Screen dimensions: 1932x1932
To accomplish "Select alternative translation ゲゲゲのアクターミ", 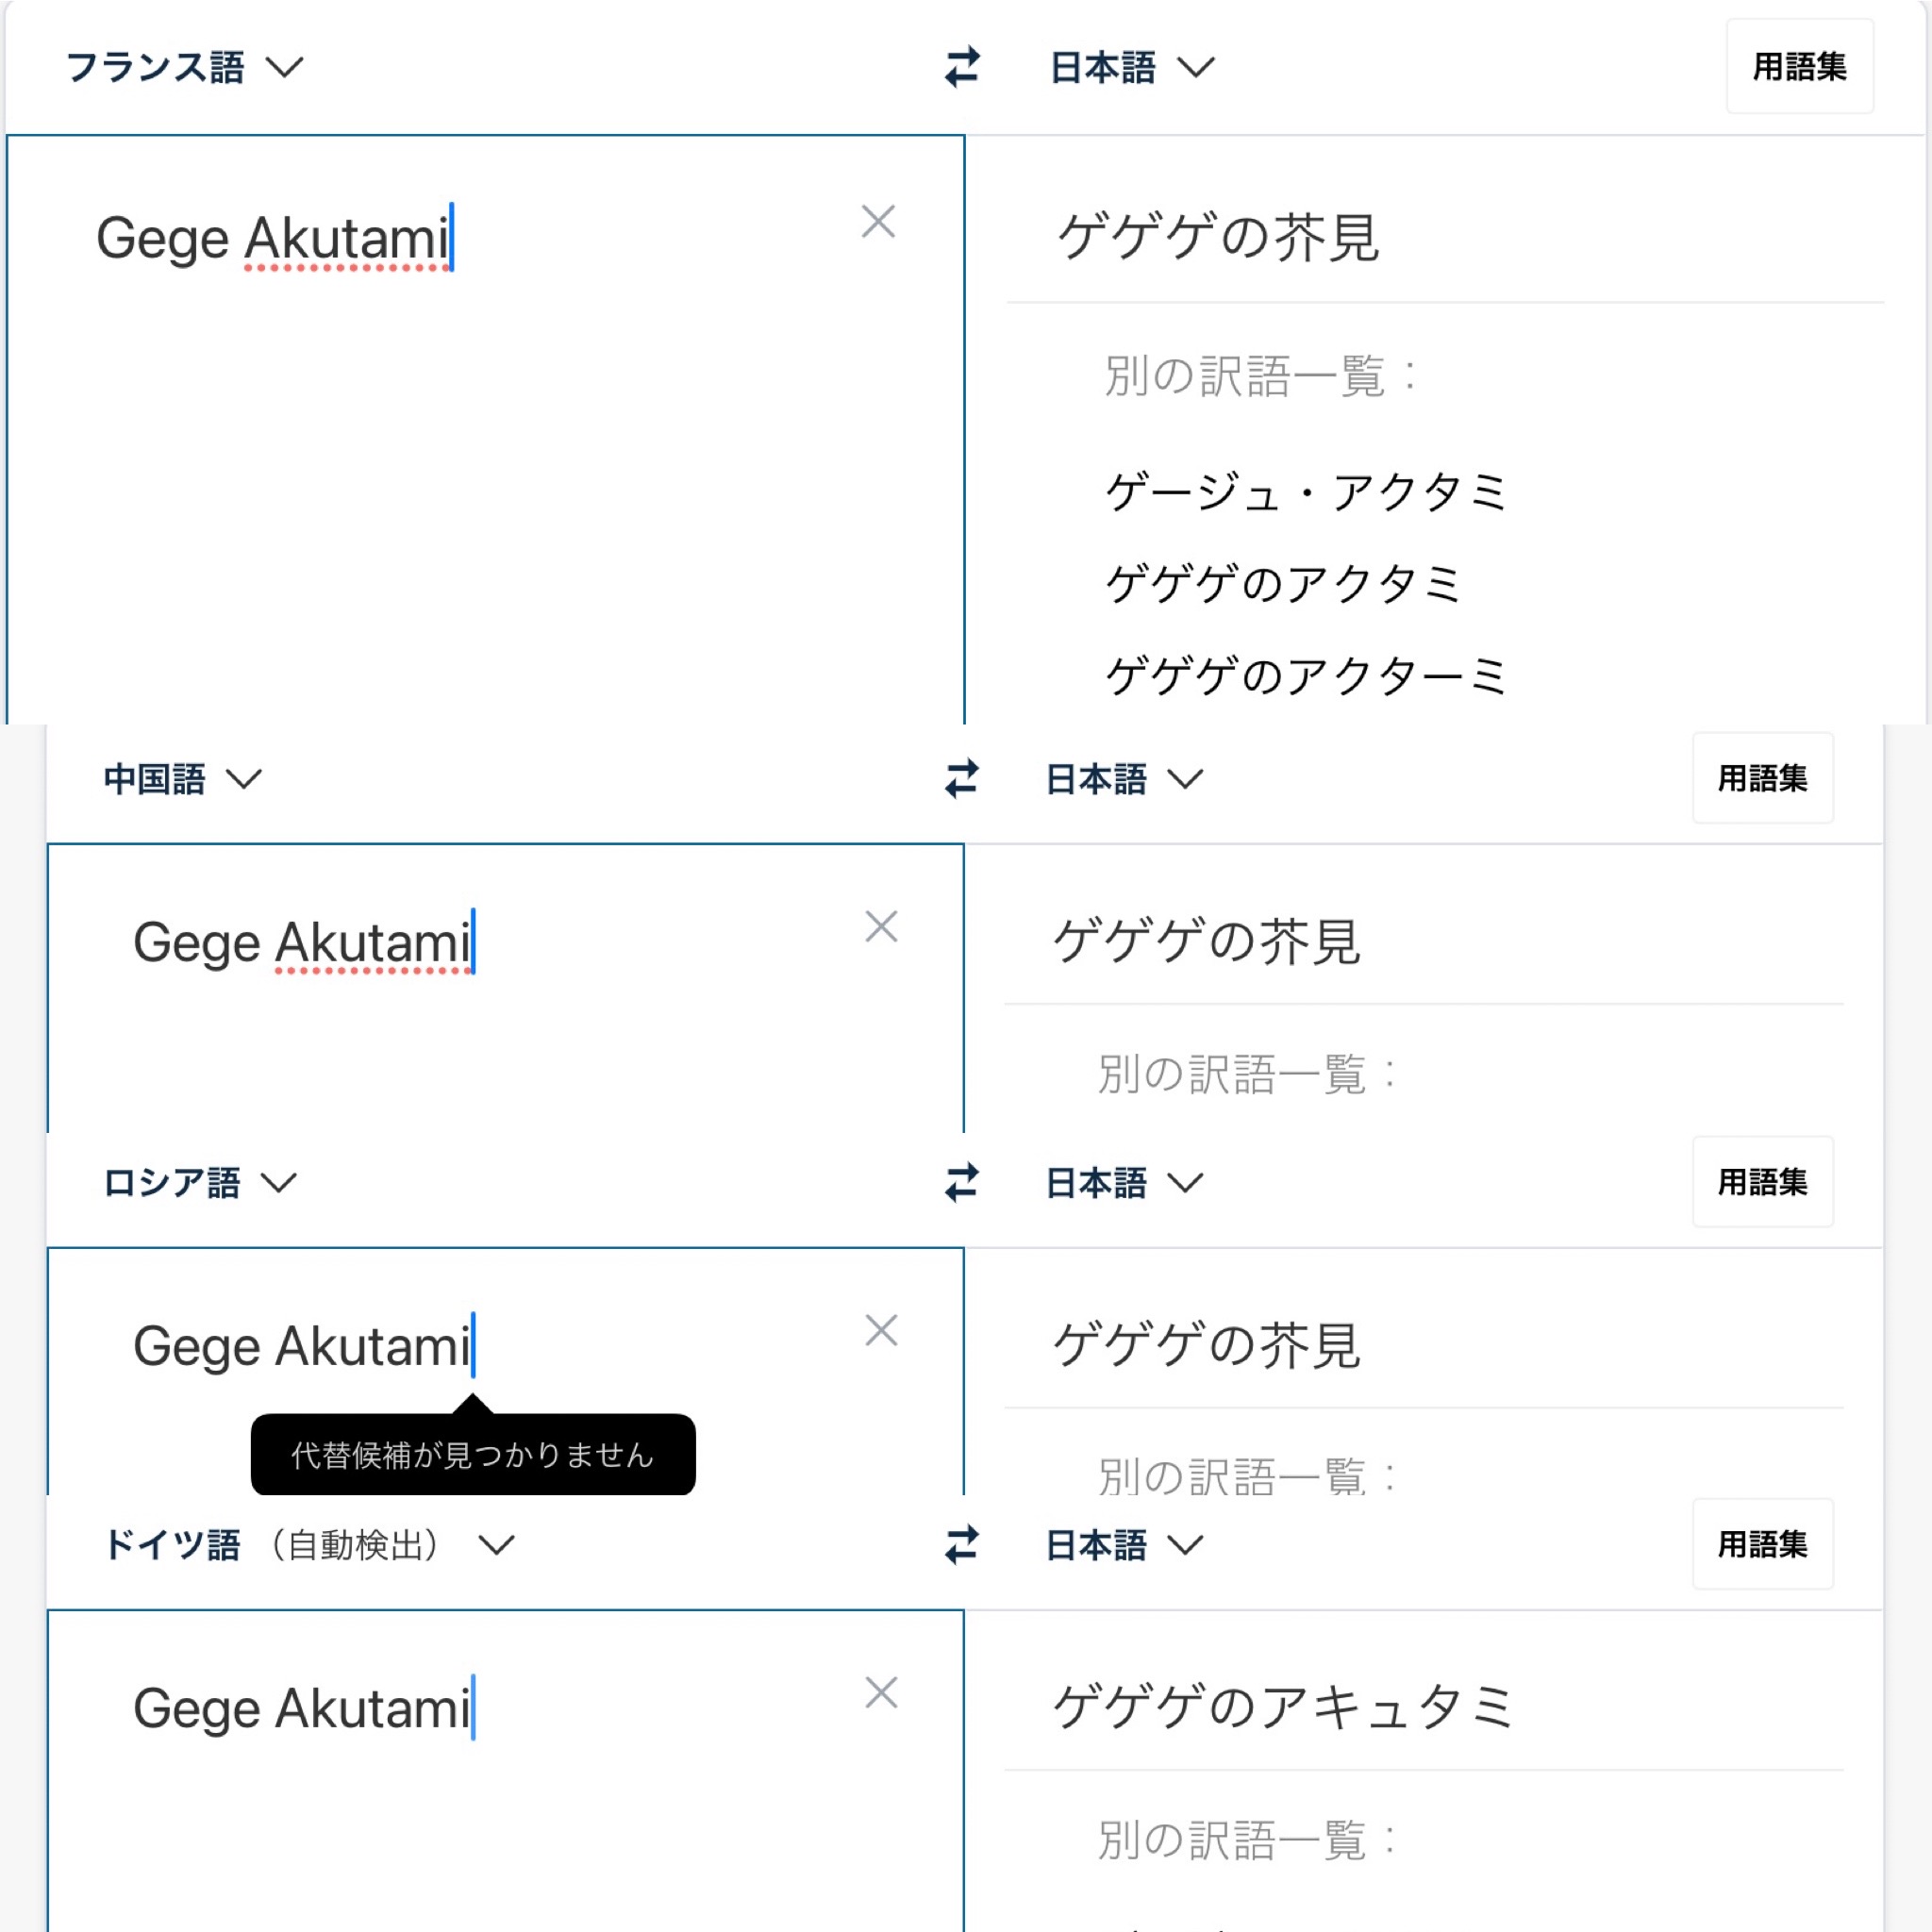I will coord(1306,677).
